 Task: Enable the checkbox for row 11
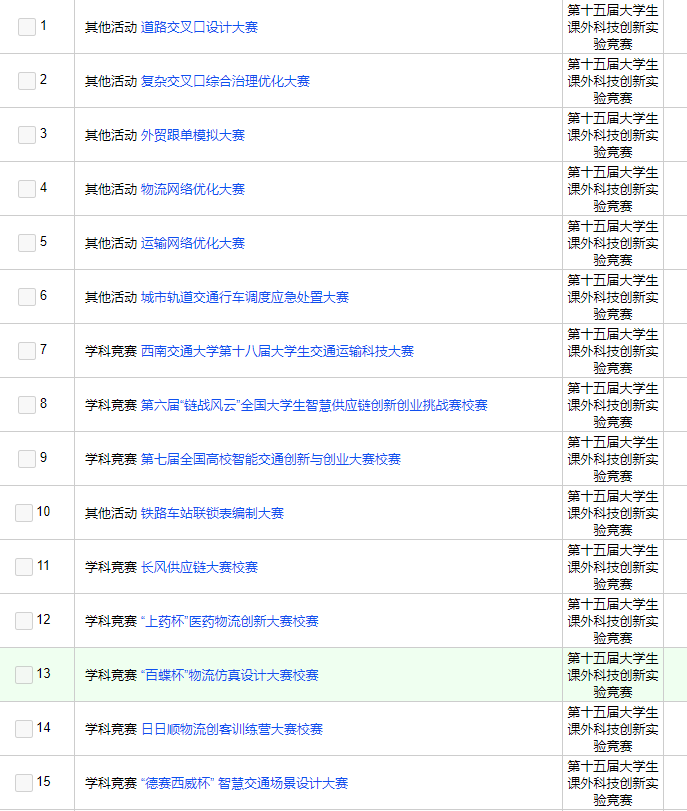[x=24, y=567]
